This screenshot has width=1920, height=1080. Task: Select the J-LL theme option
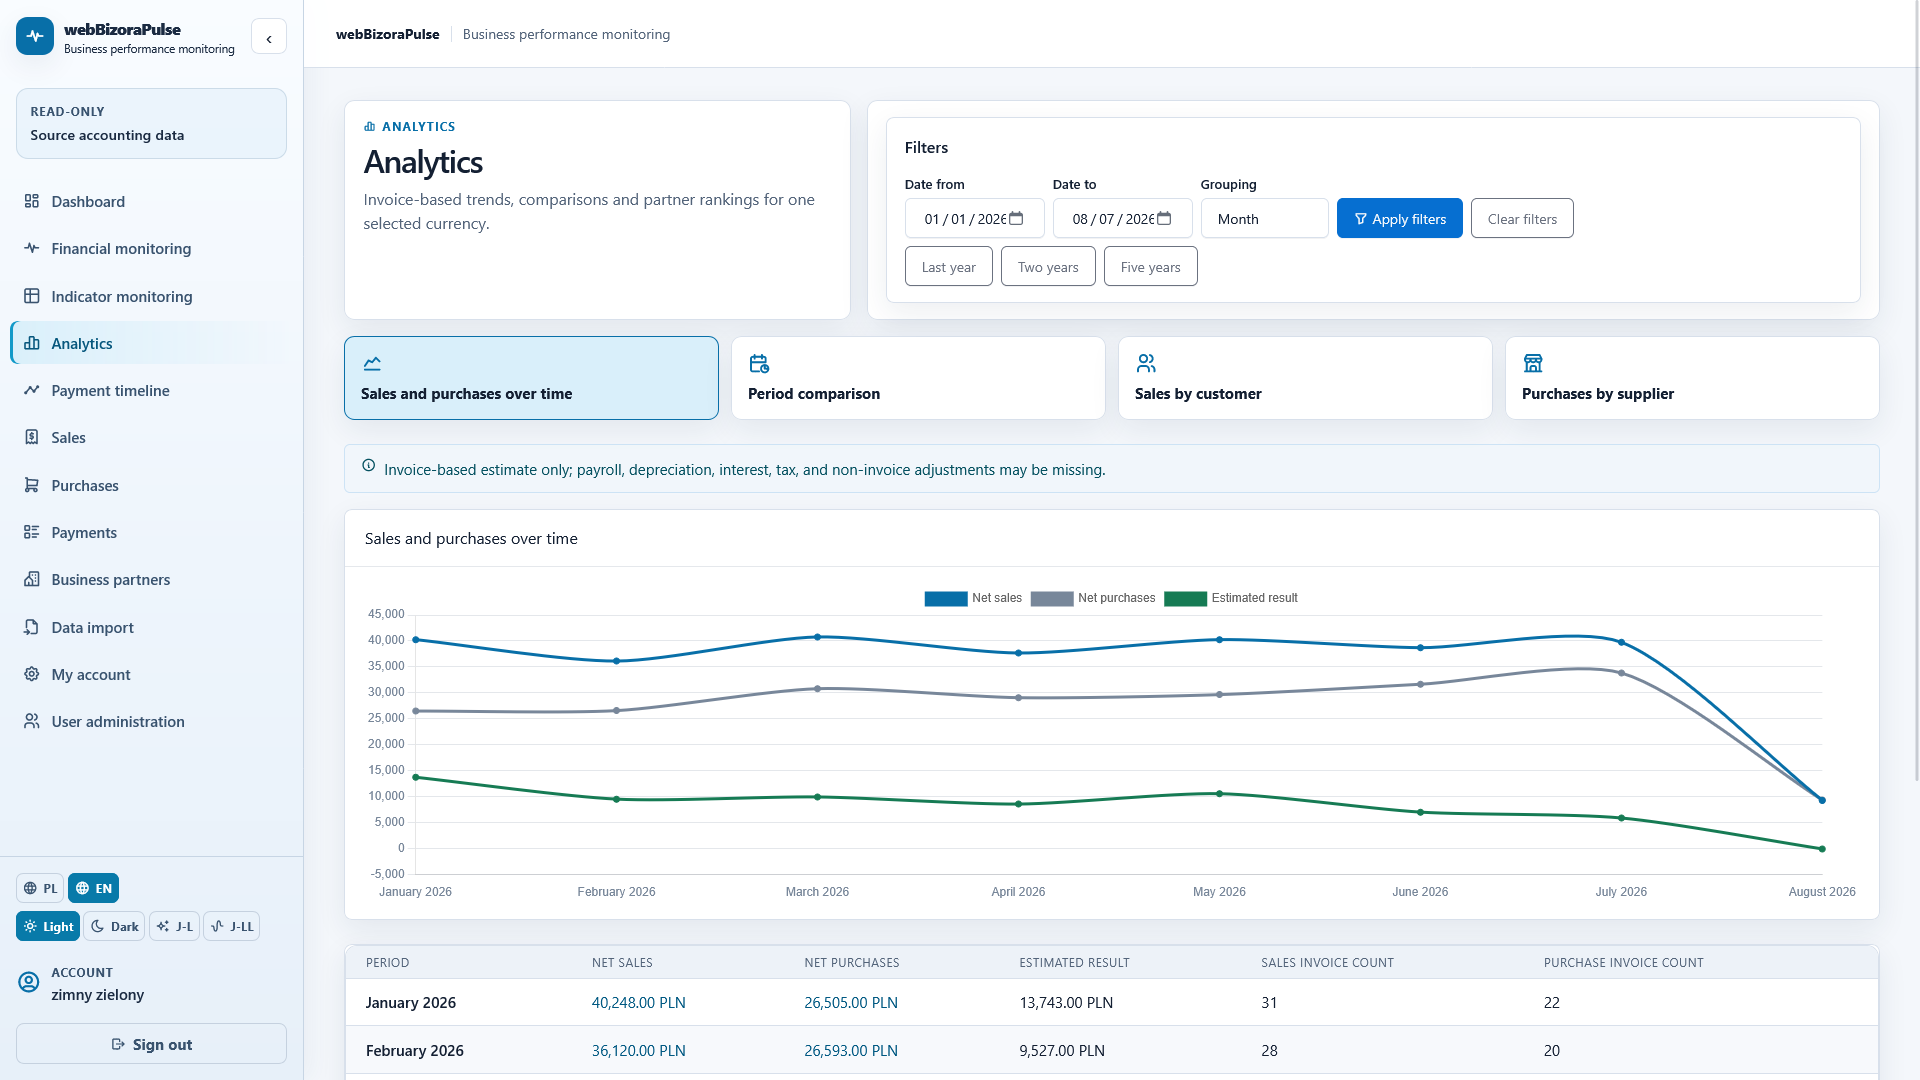[x=232, y=926]
